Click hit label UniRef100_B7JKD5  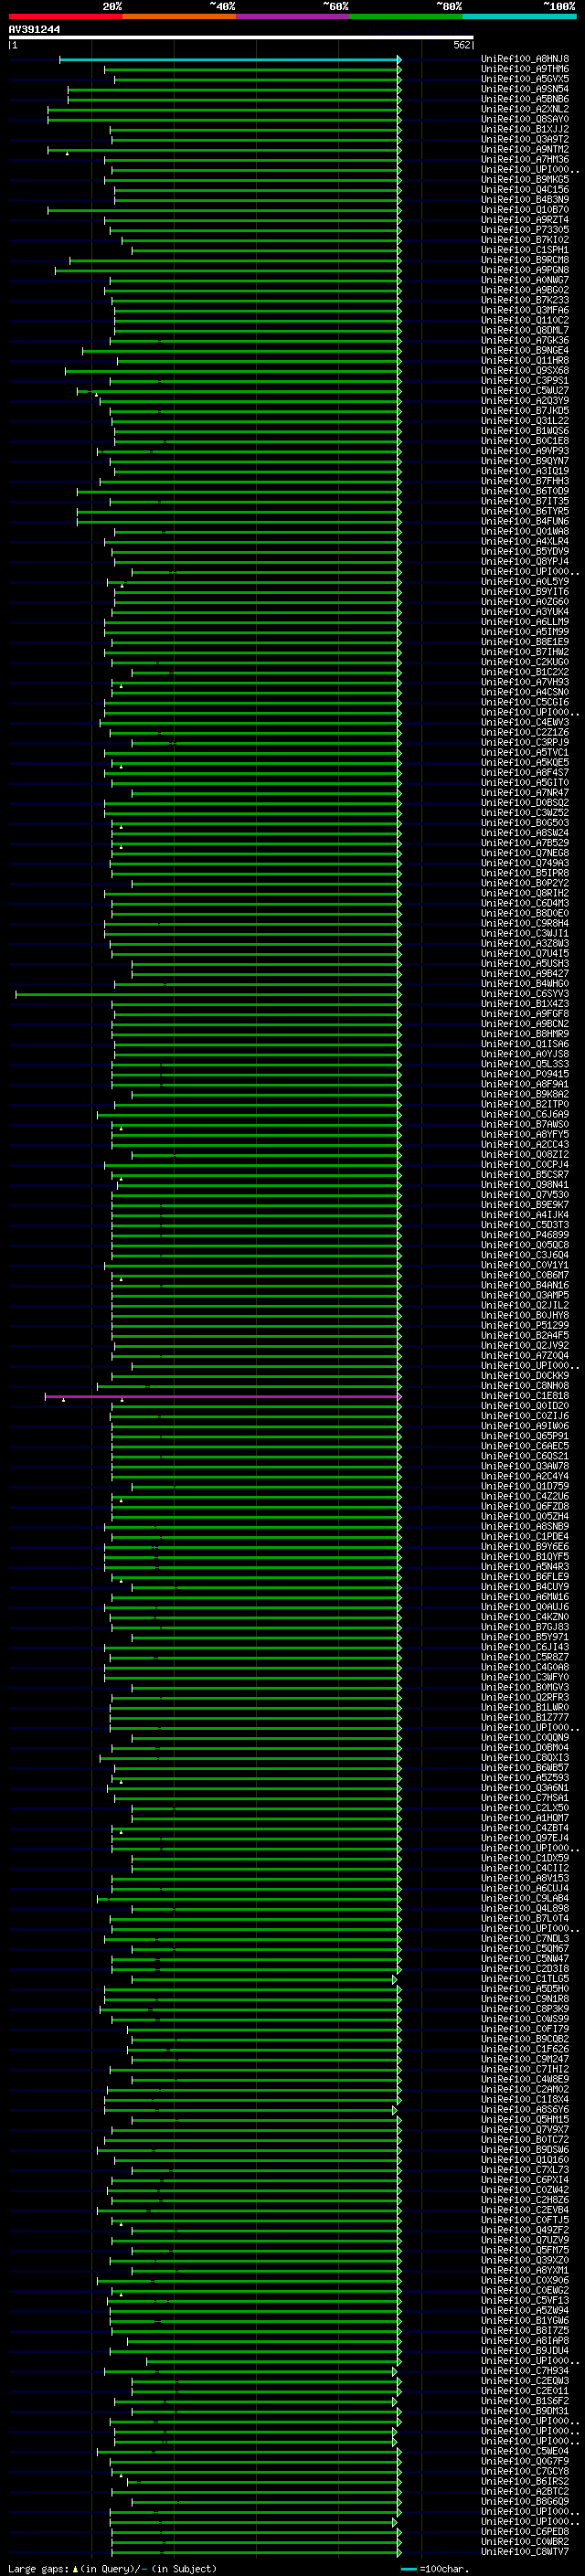pyautogui.click(x=525, y=411)
